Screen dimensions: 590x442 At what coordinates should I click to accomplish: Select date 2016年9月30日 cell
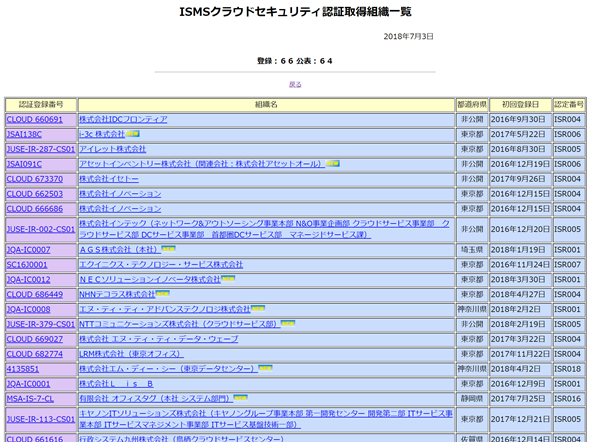click(x=520, y=120)
